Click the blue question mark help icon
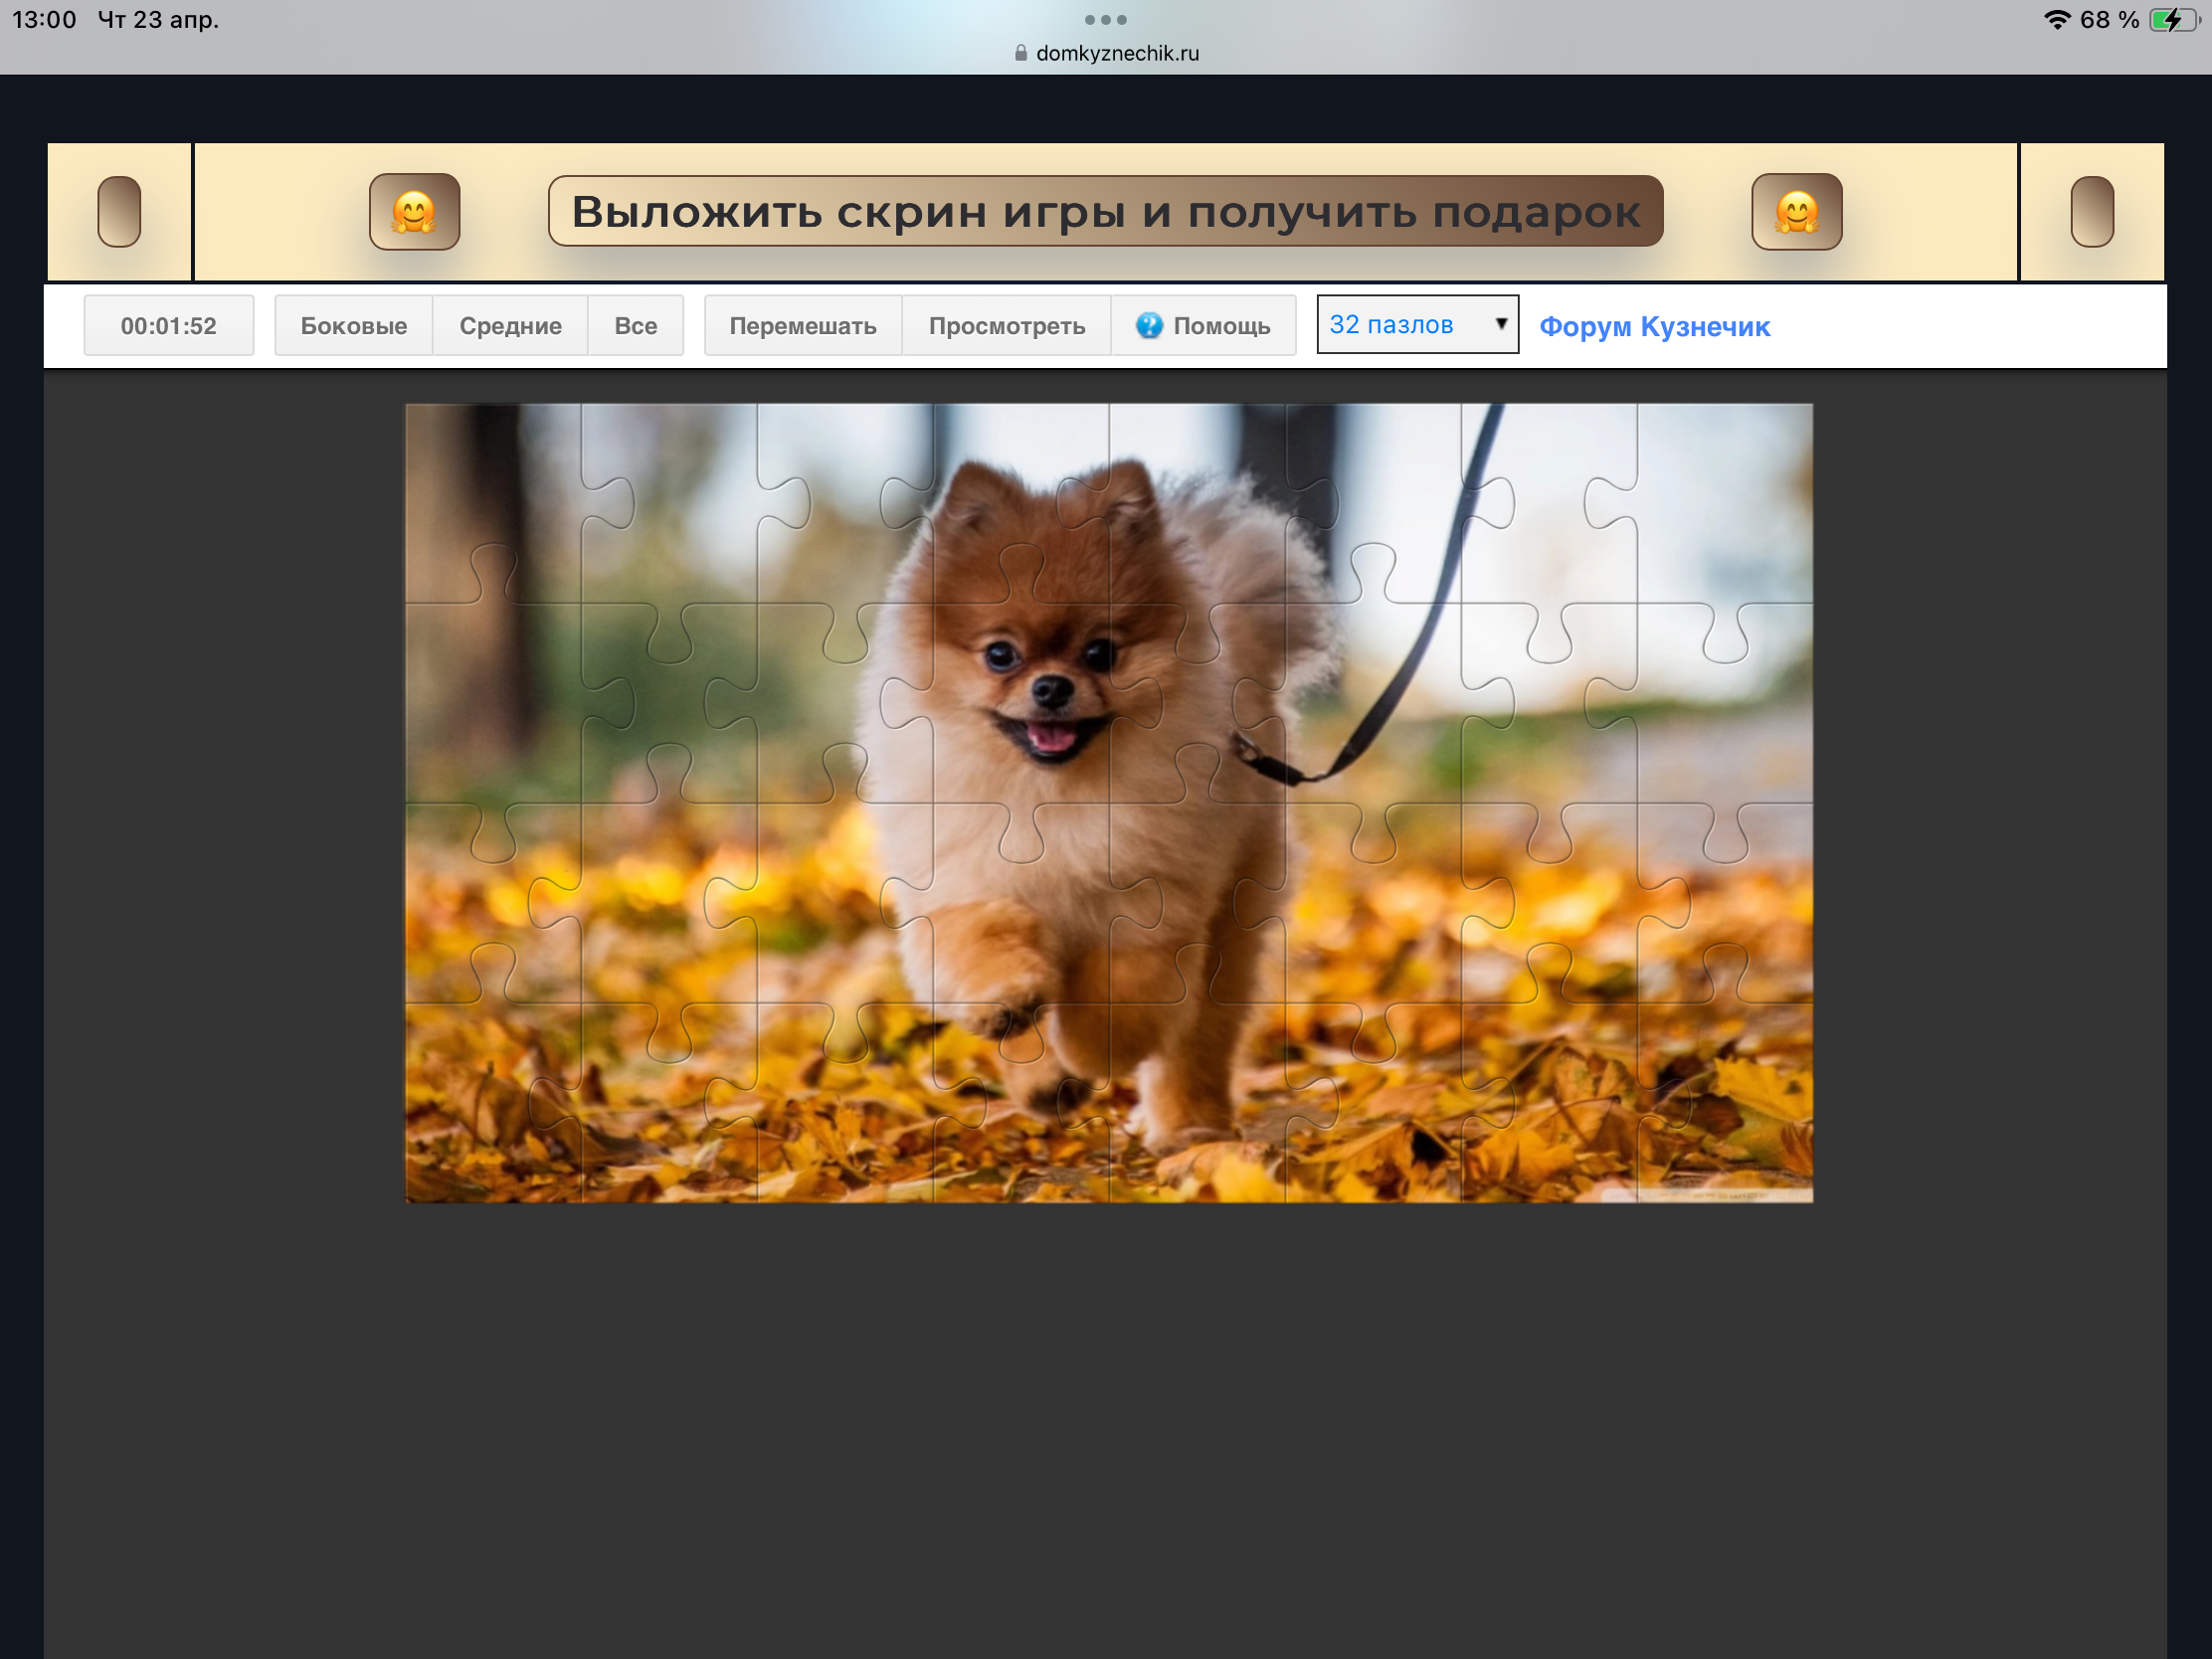2212x1659 pixels. coord(1149,325)
